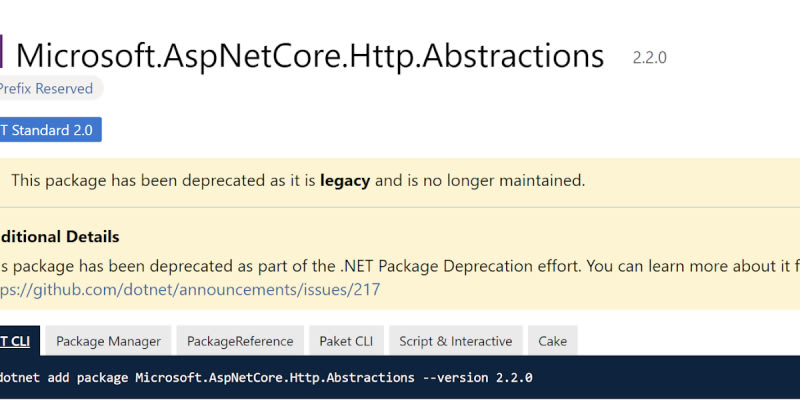The image size is (800, 420).
Task: Click the Additional Details heading
Action: [x=60, y=237]
